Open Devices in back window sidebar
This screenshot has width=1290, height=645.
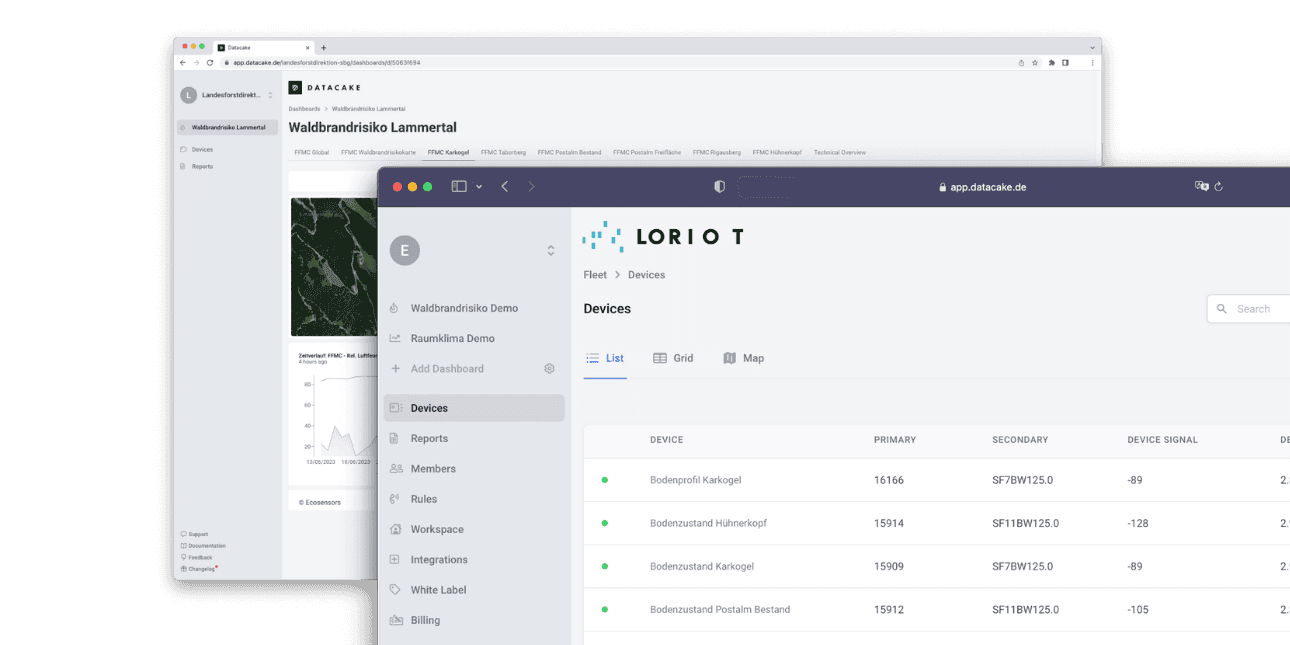coord(202,149)
